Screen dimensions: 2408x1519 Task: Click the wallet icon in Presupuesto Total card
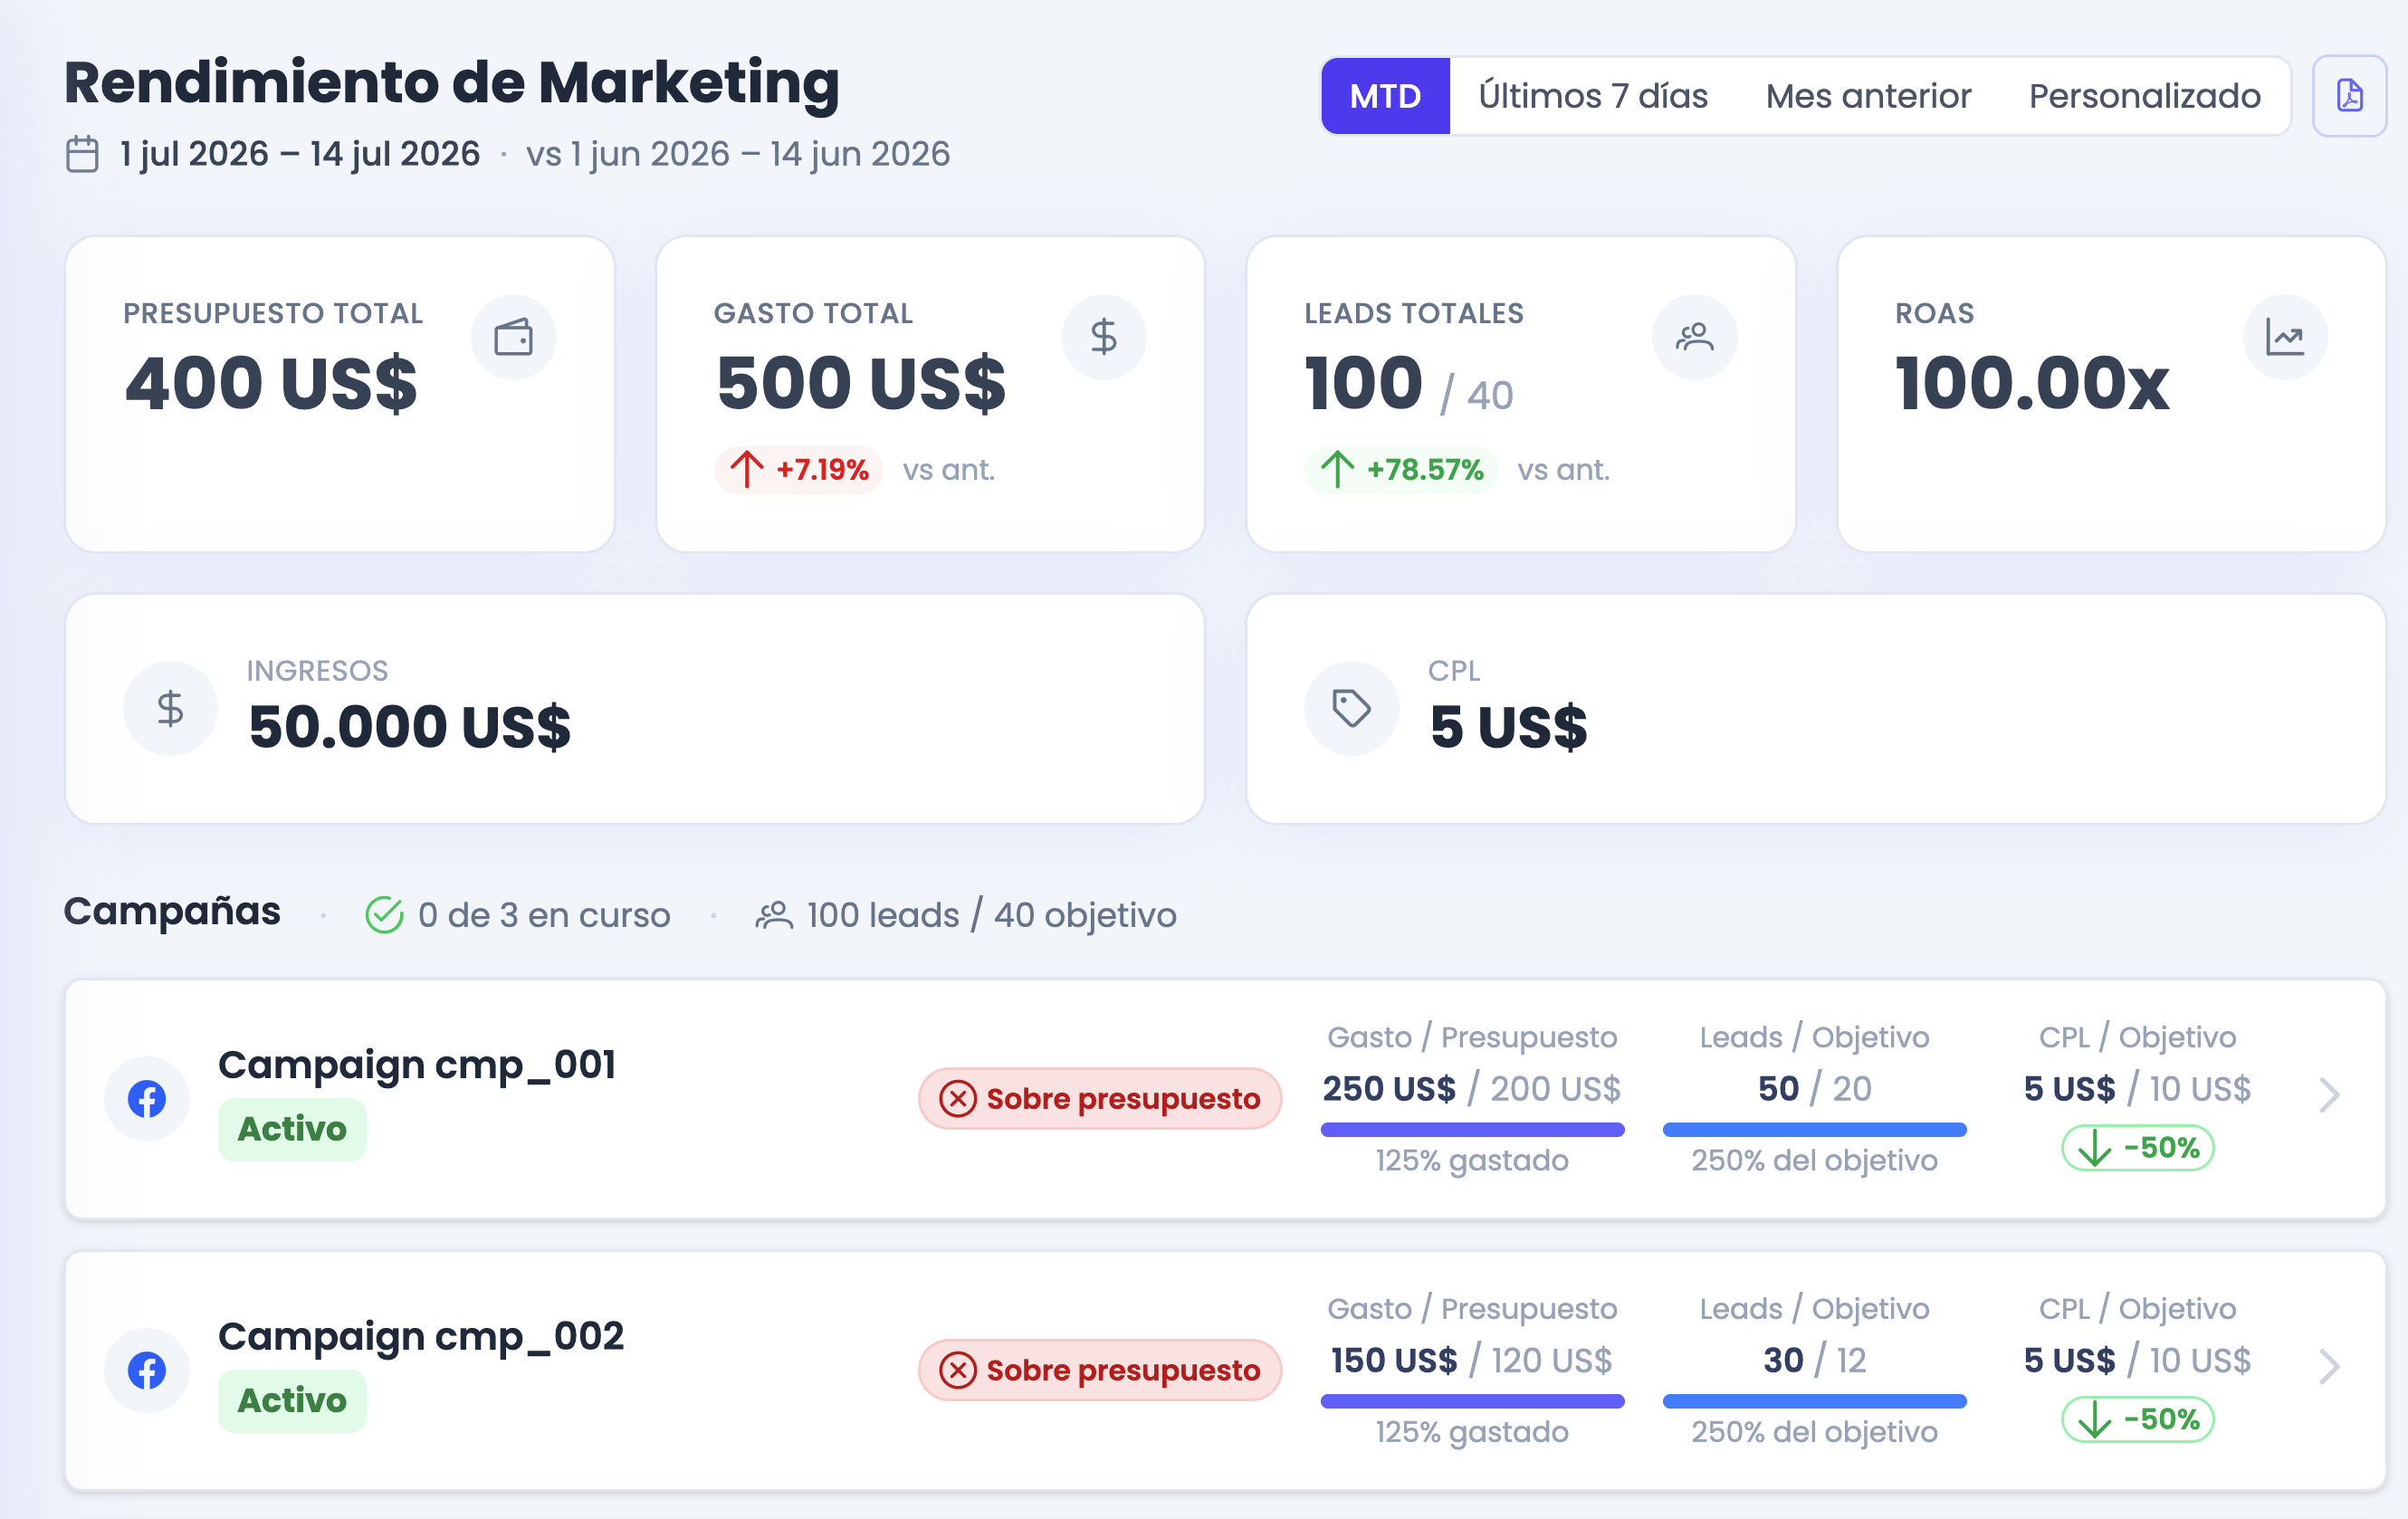pyautogui.click(x=513, y=337)
